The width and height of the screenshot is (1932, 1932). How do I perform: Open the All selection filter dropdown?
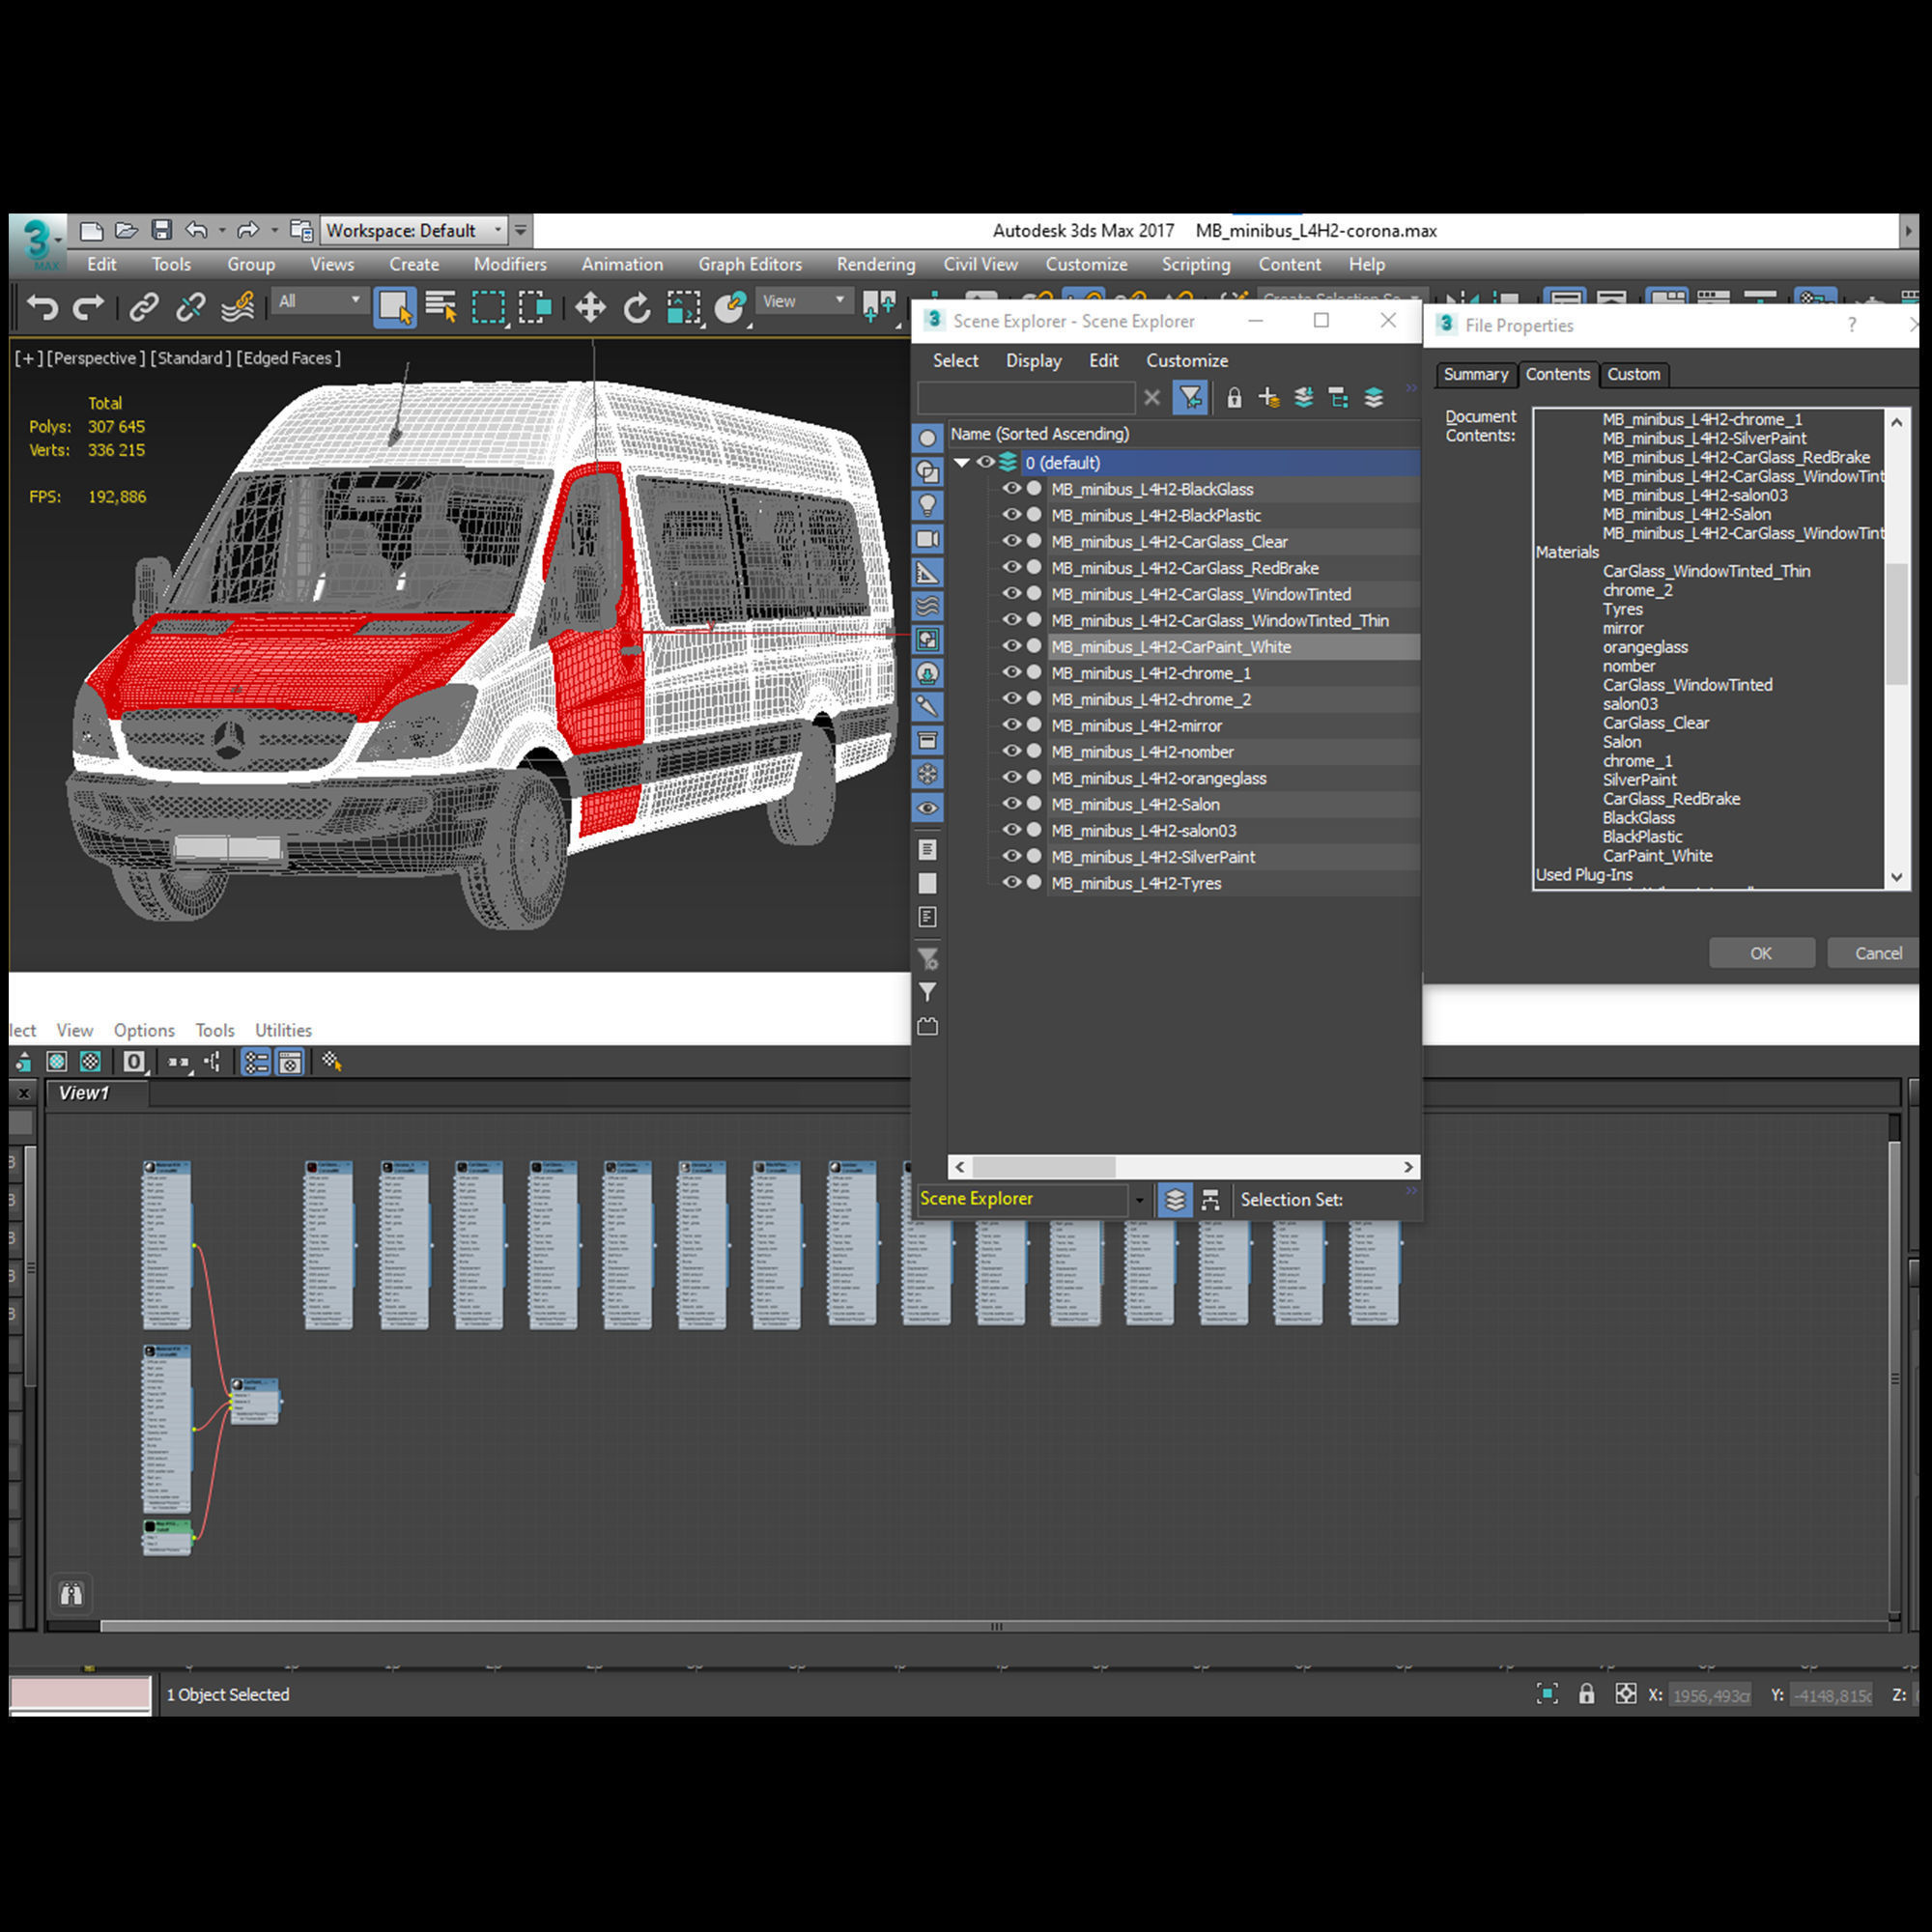click(x=319, y=301)
